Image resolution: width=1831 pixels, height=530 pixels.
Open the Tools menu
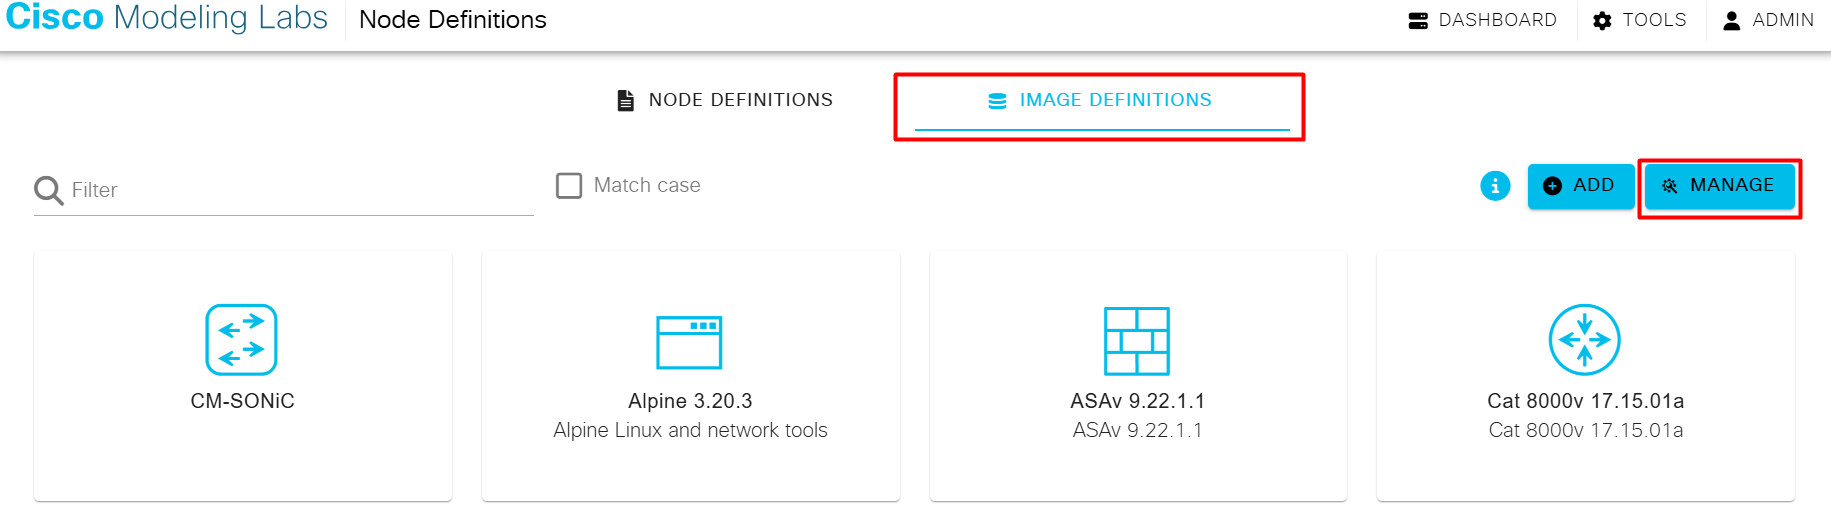[1640, 20]
